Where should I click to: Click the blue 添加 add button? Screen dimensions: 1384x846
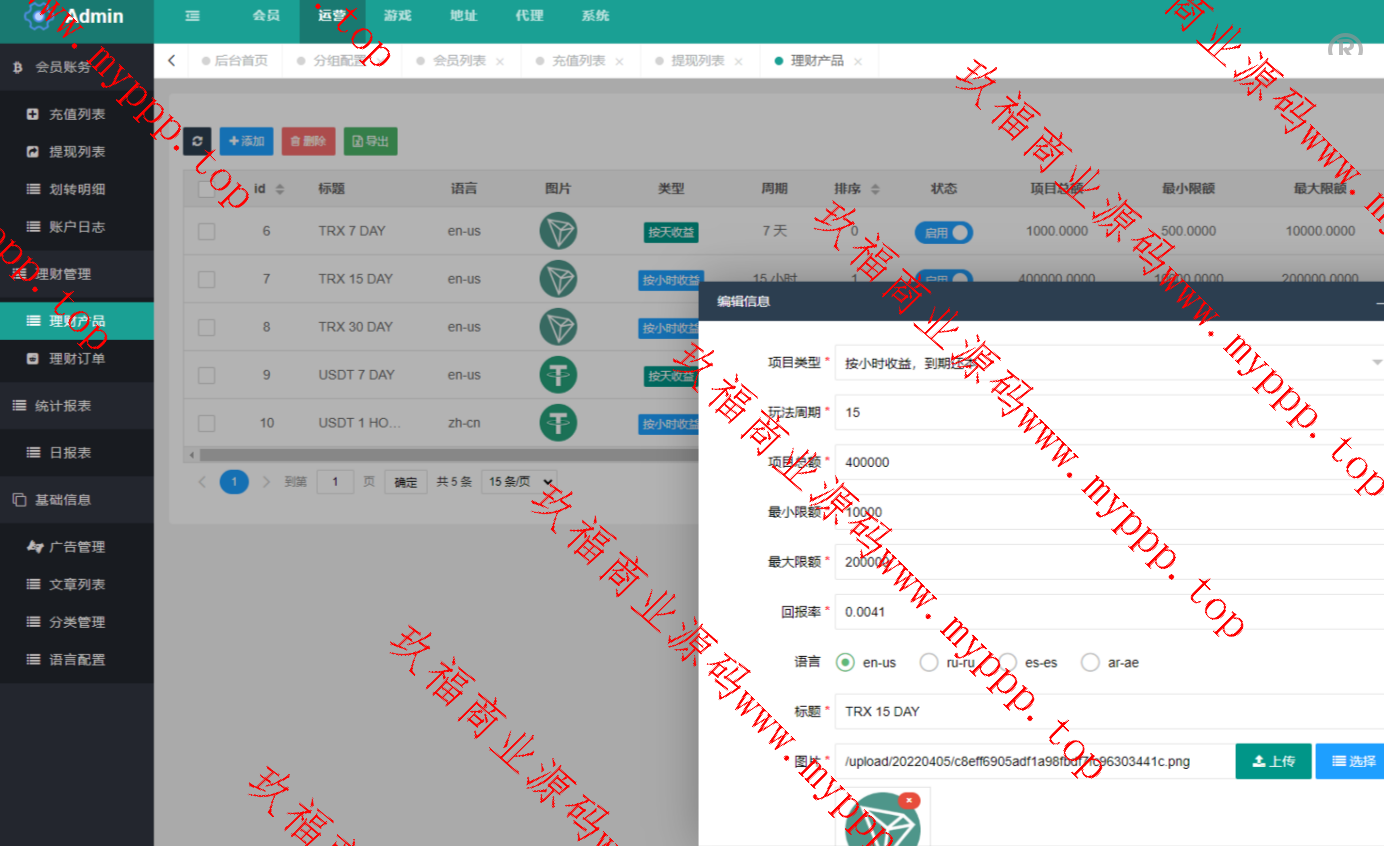[246, 141]
